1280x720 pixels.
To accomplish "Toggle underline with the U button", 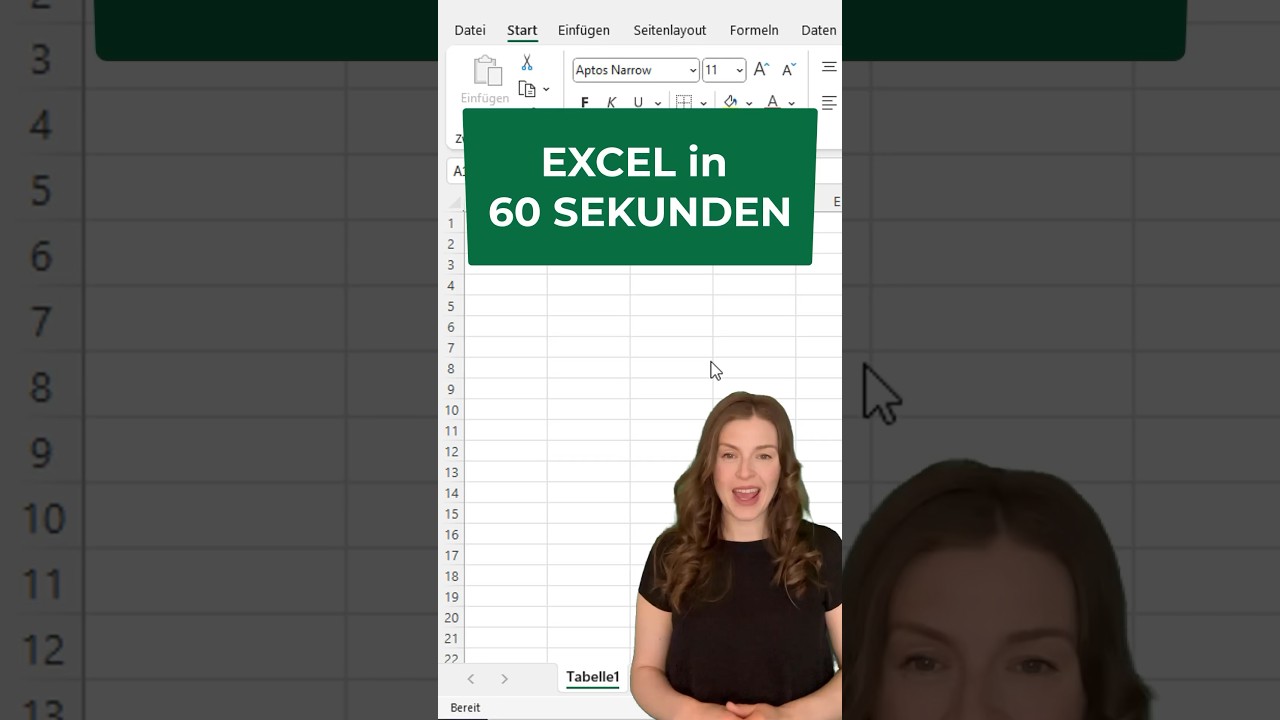I will [x=638, y=103].
